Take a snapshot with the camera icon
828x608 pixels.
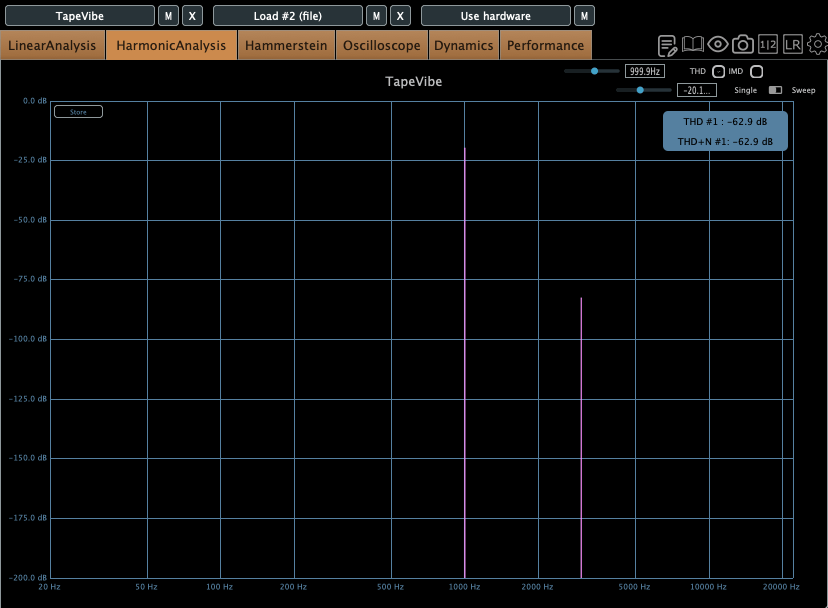(743, 45)
